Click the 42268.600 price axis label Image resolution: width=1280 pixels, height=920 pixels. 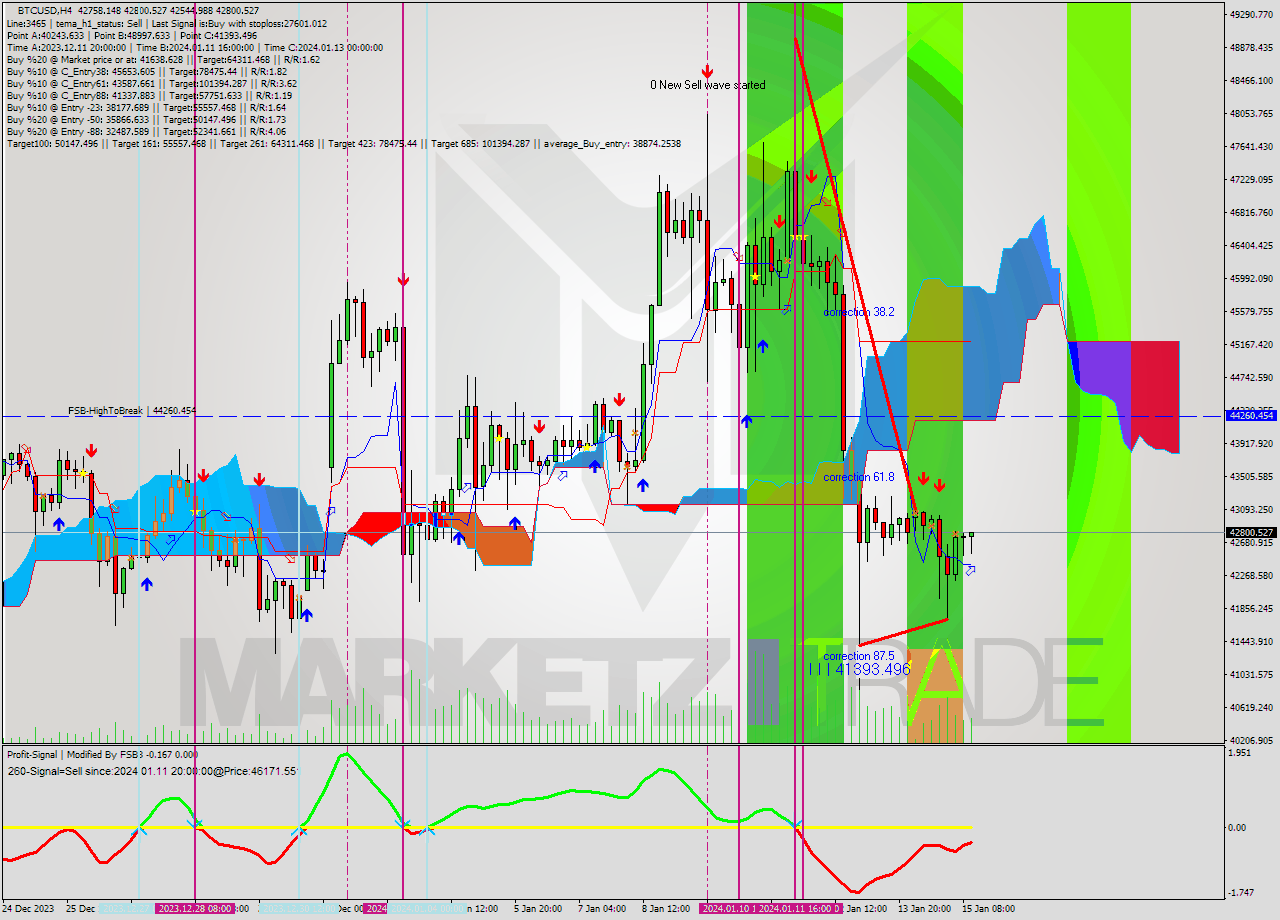1251,575
